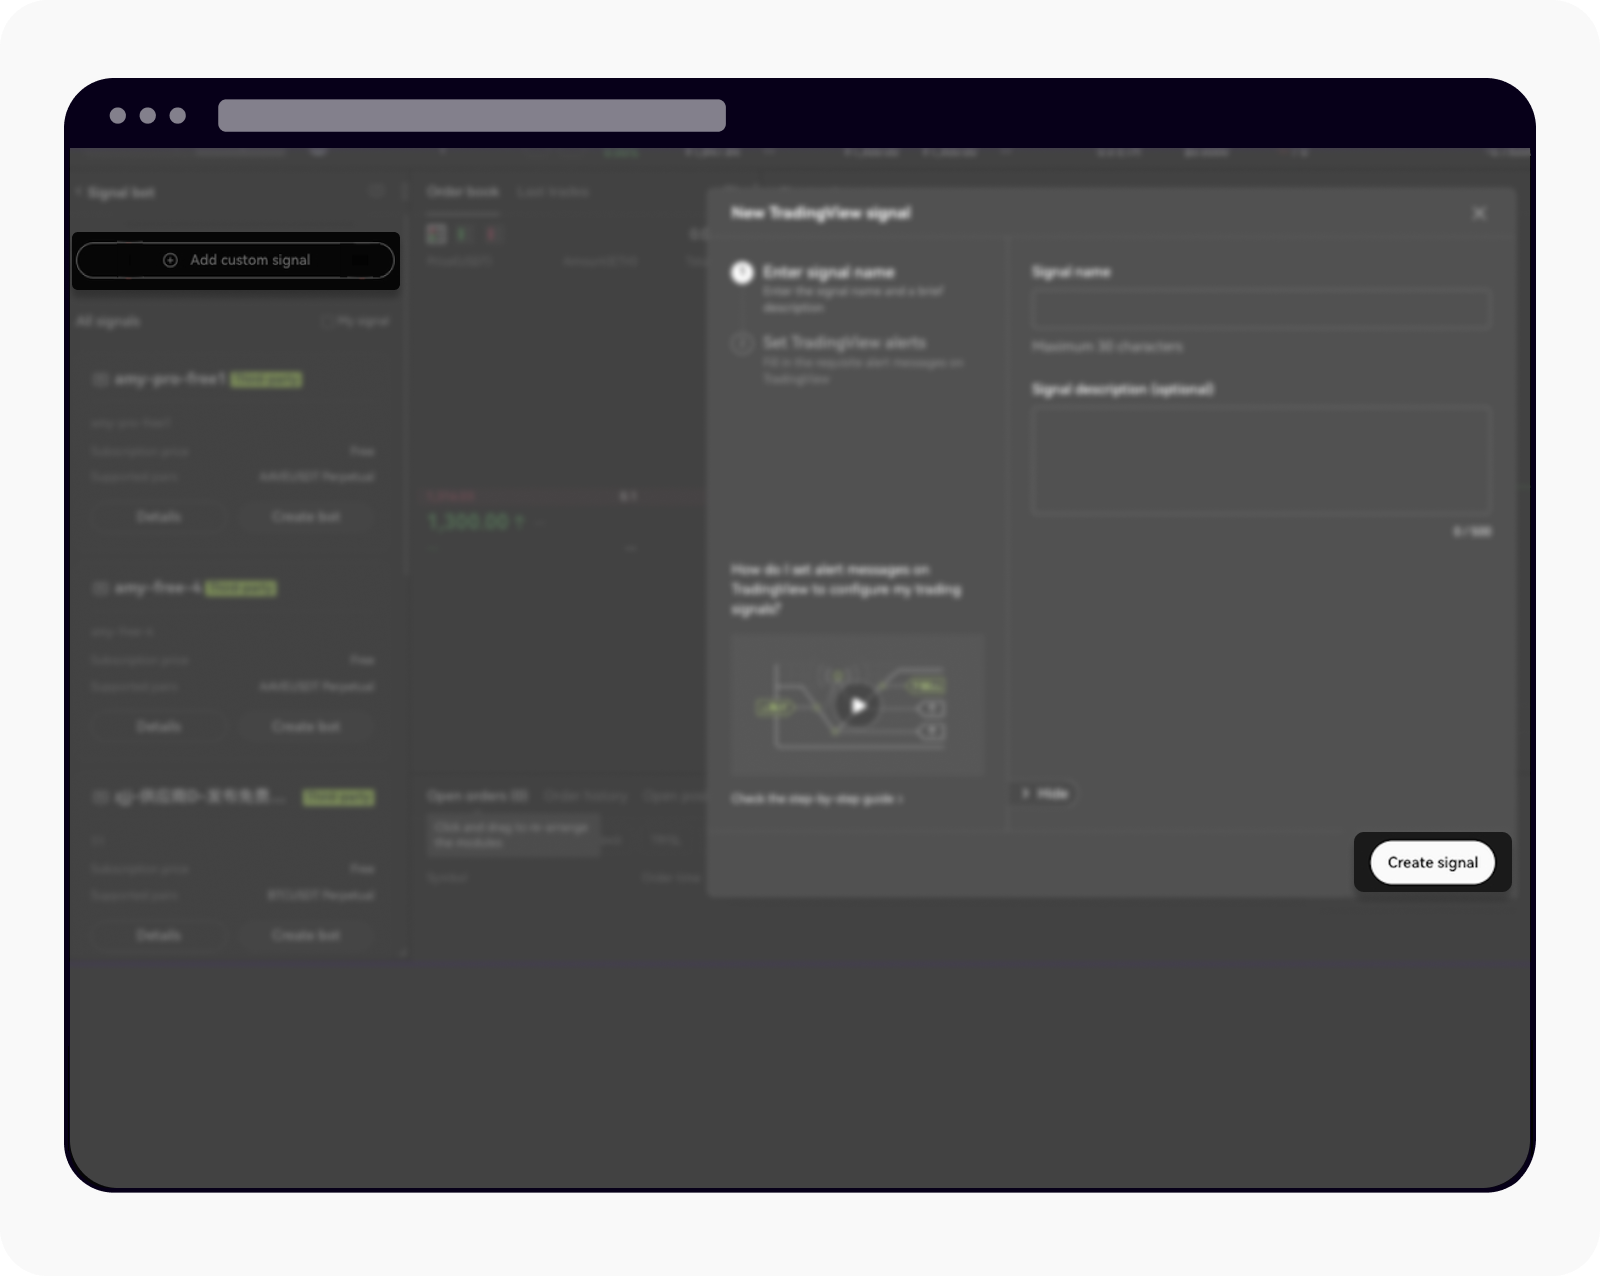Select the Enter signal name step

(838, 288)
